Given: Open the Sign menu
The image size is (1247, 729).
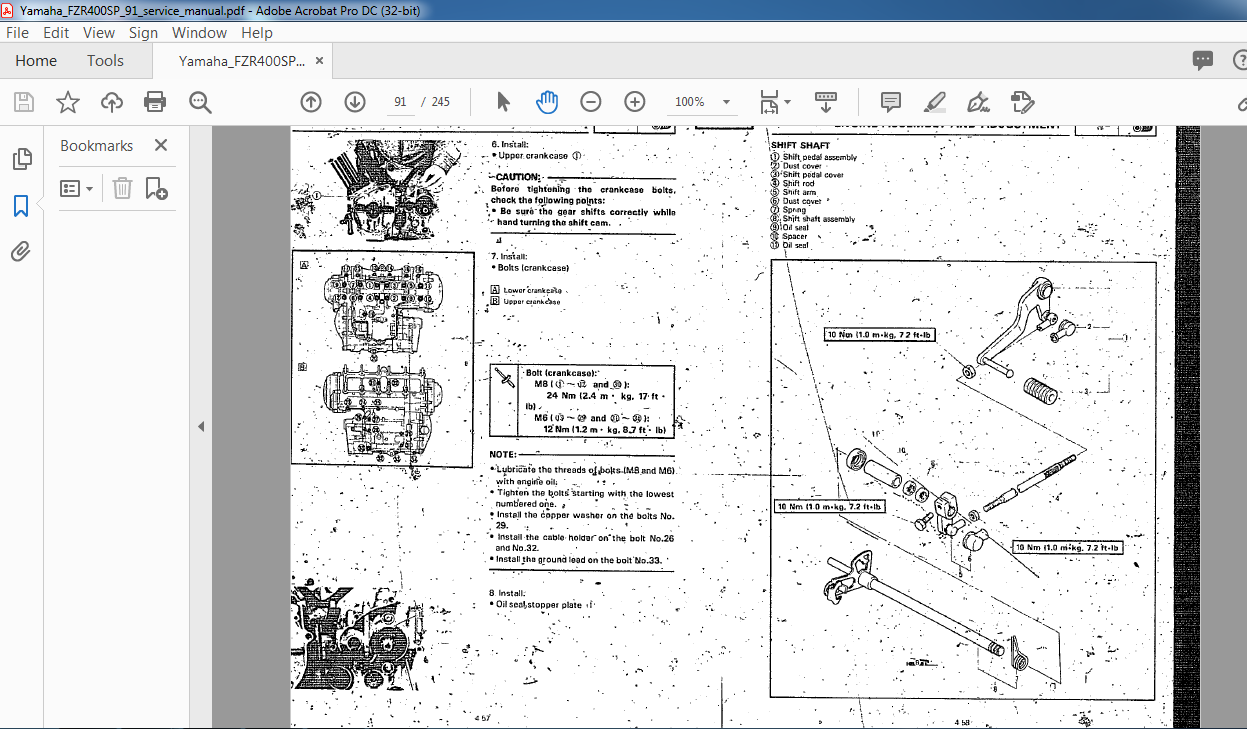Looking at the screenshot, I should [143, 32].
